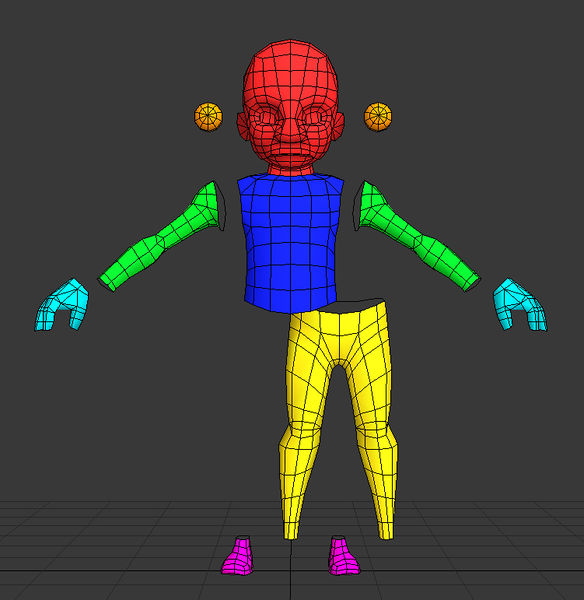The height and width of the screenshot is (600, 584).
Task: Select the green arm on the right side
Action: point(417,237)
